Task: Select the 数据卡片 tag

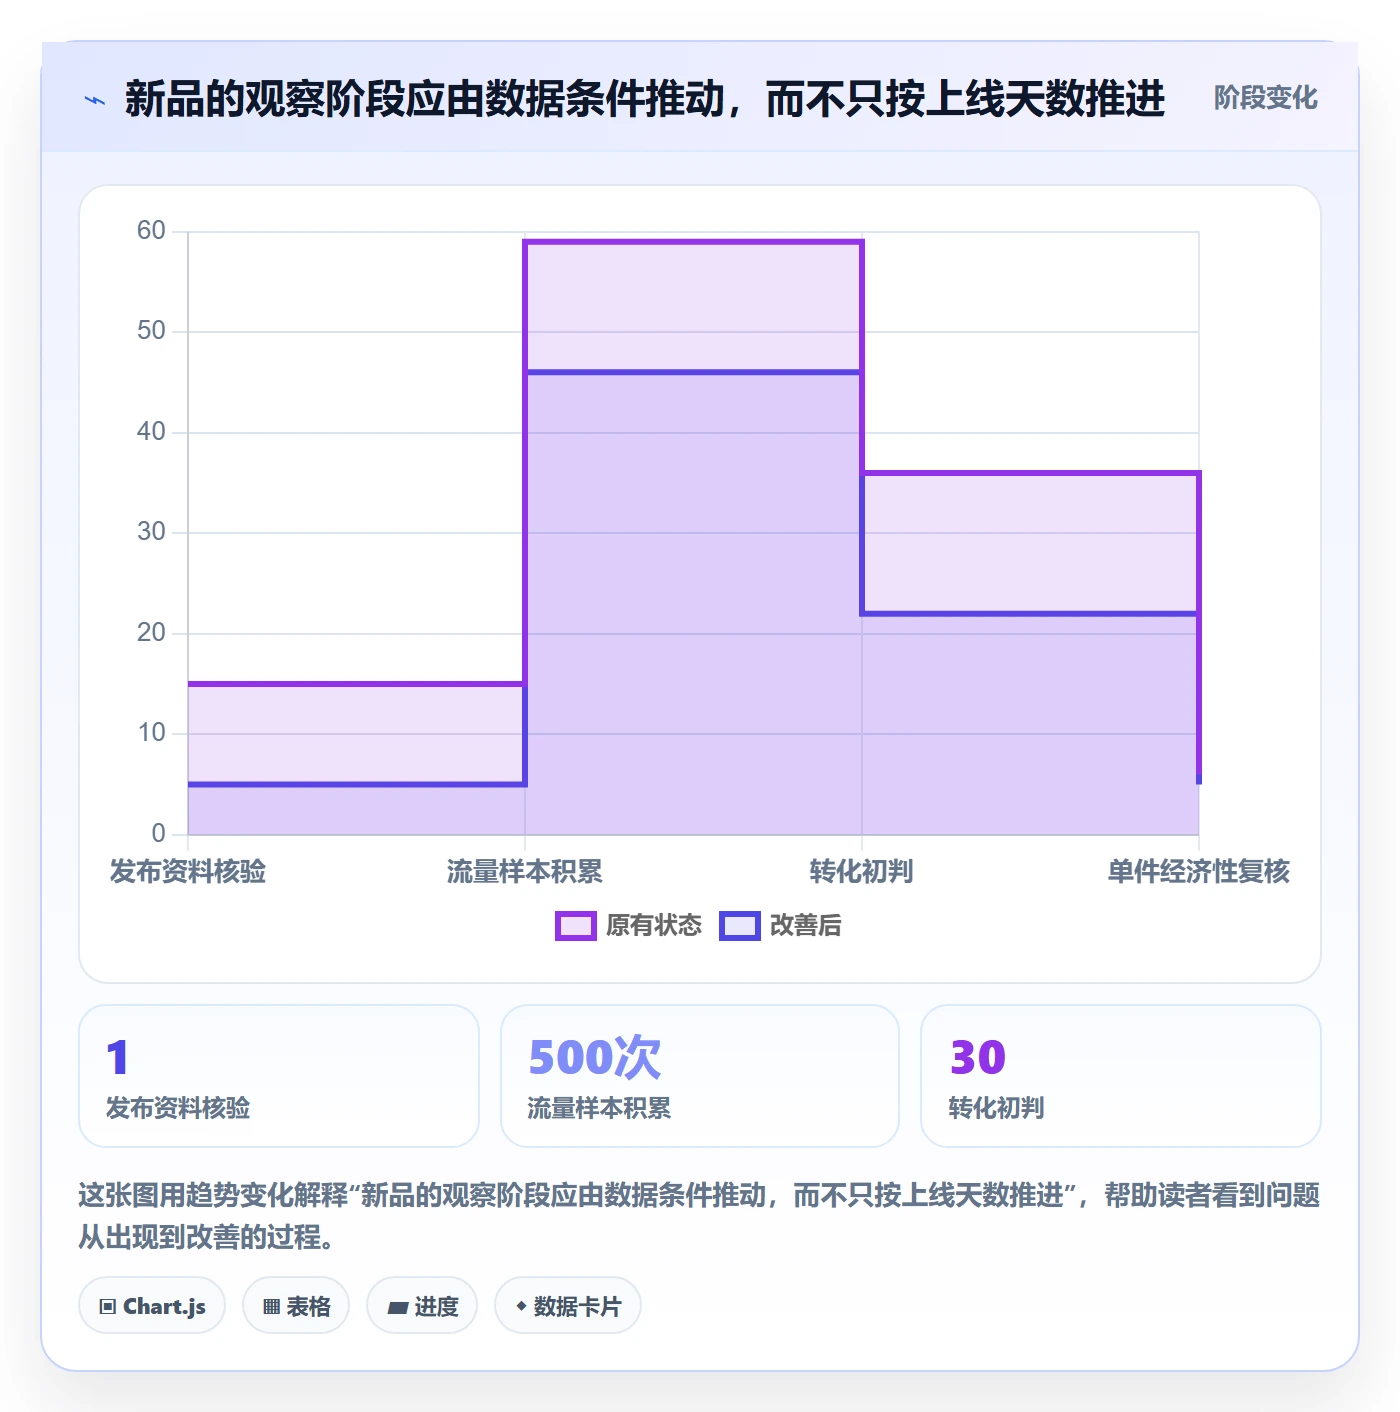Action: (568, 1306)
